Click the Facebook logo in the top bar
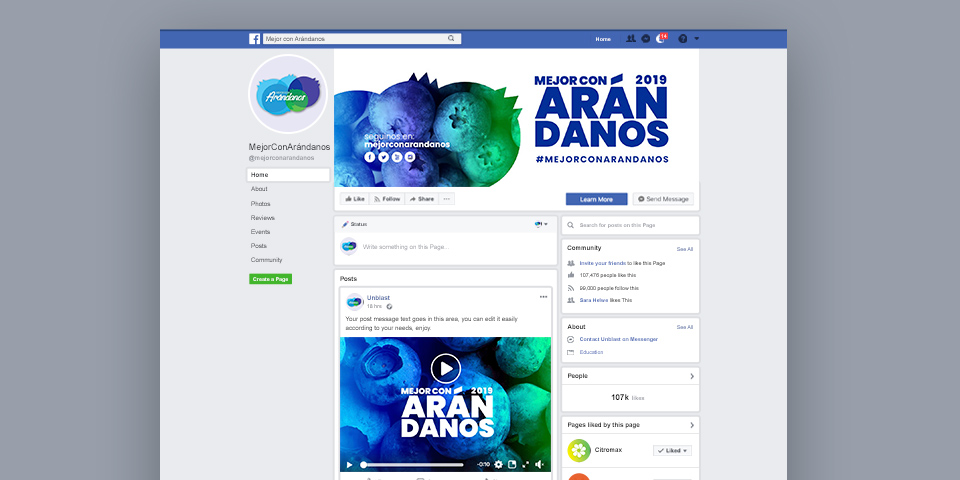960x480 pixels. [254, 39]
